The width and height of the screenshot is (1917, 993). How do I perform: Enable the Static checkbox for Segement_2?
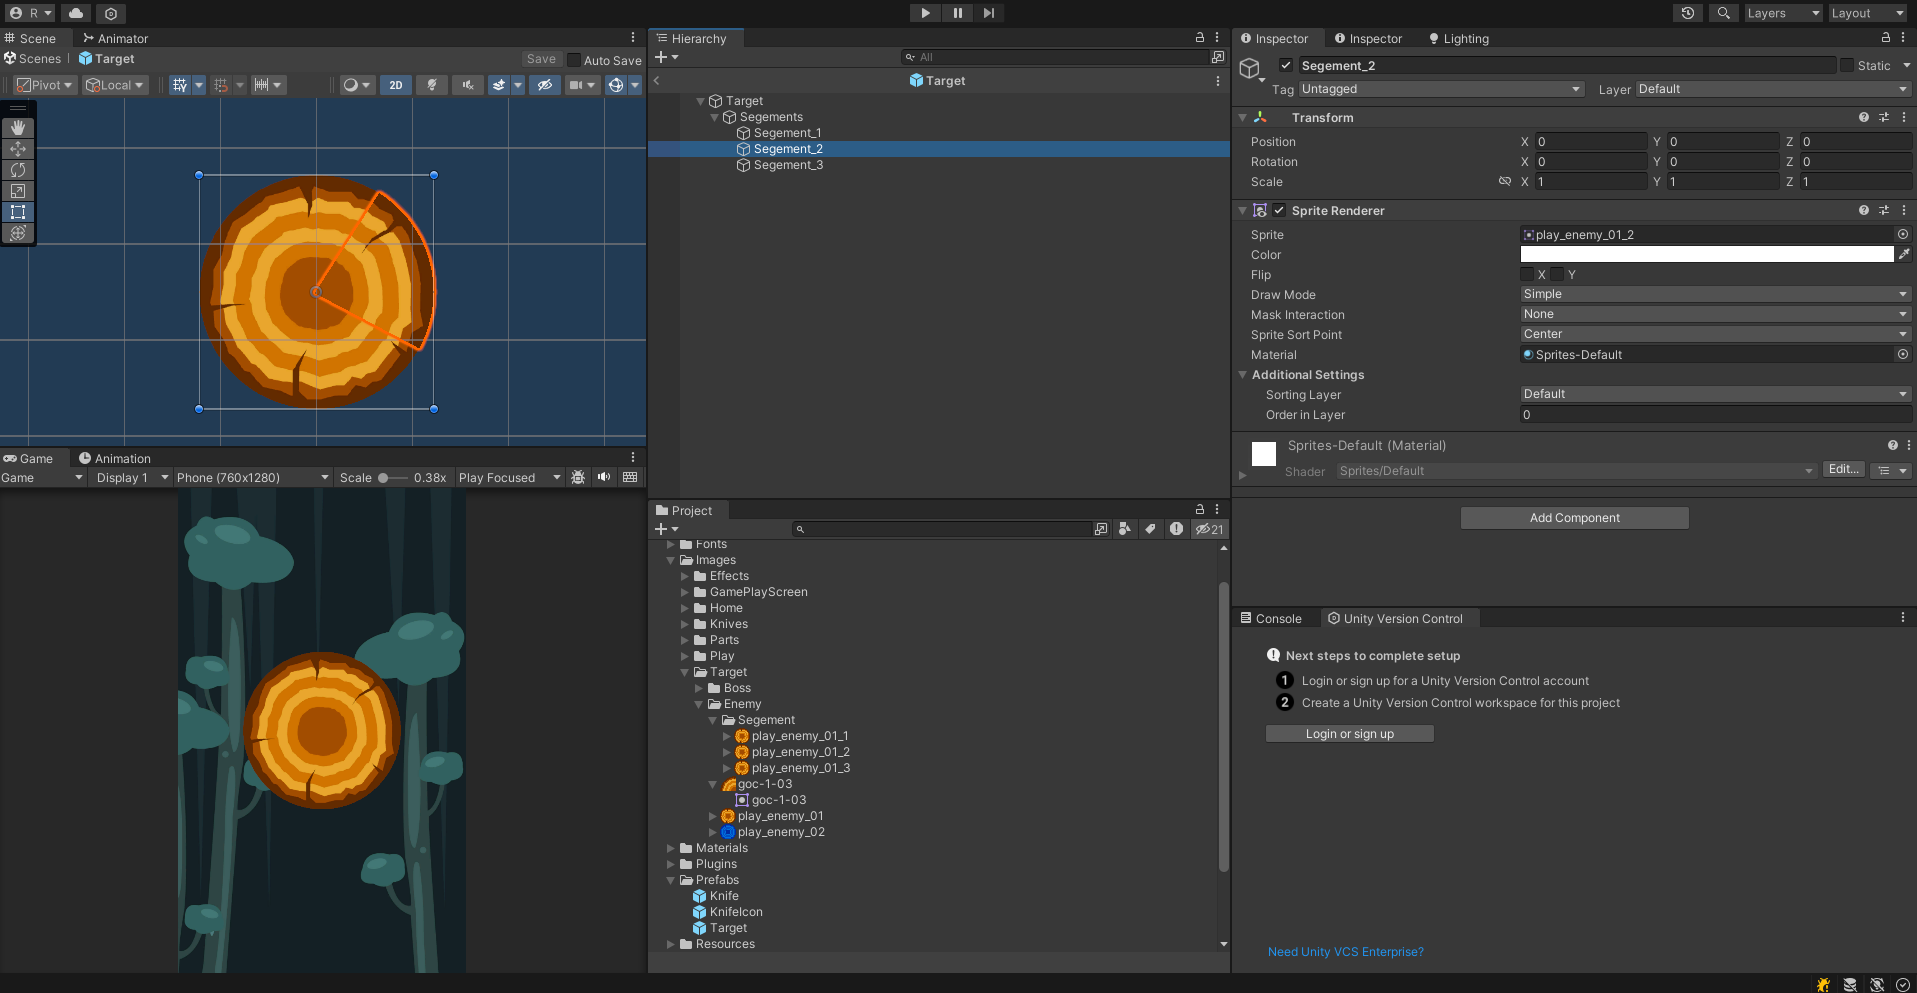click(x=1846, y=65)
